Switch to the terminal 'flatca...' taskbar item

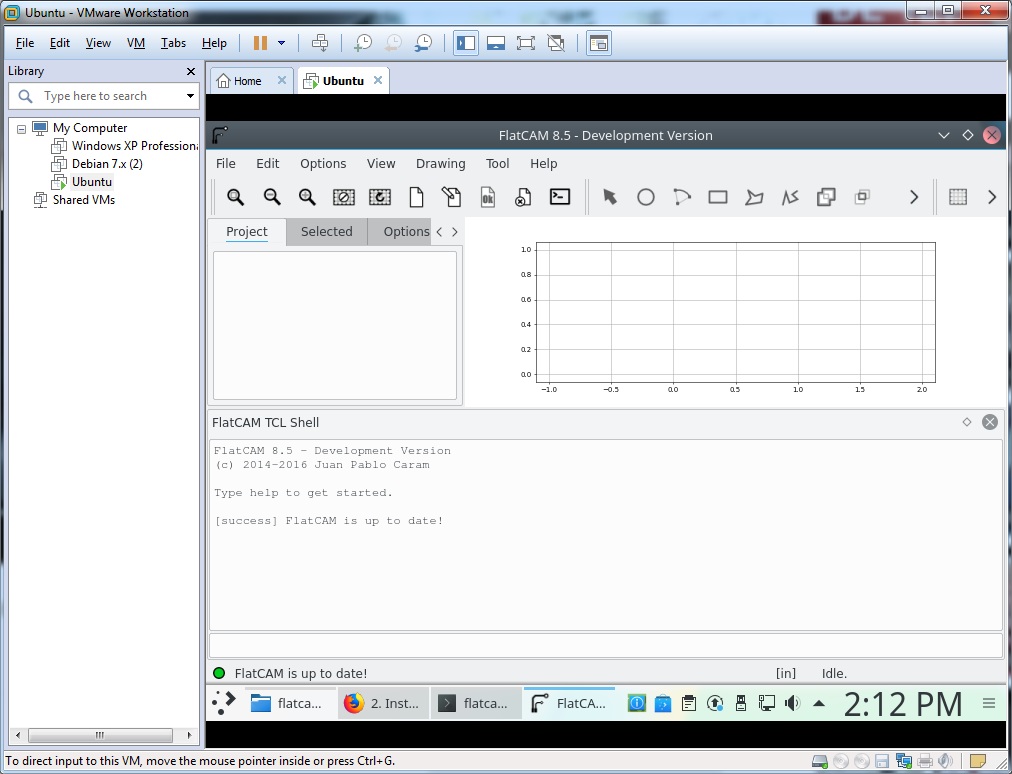point(474,704)
